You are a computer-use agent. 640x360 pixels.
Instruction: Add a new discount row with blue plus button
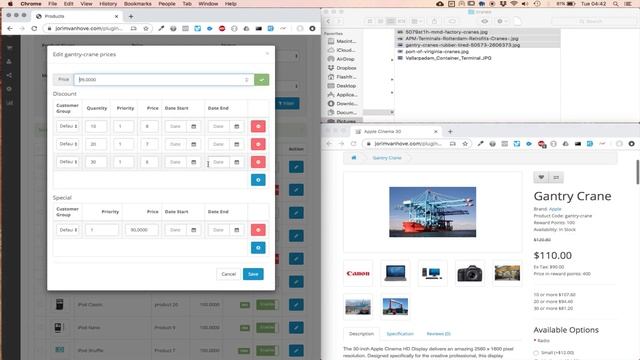tap(258, 180)
